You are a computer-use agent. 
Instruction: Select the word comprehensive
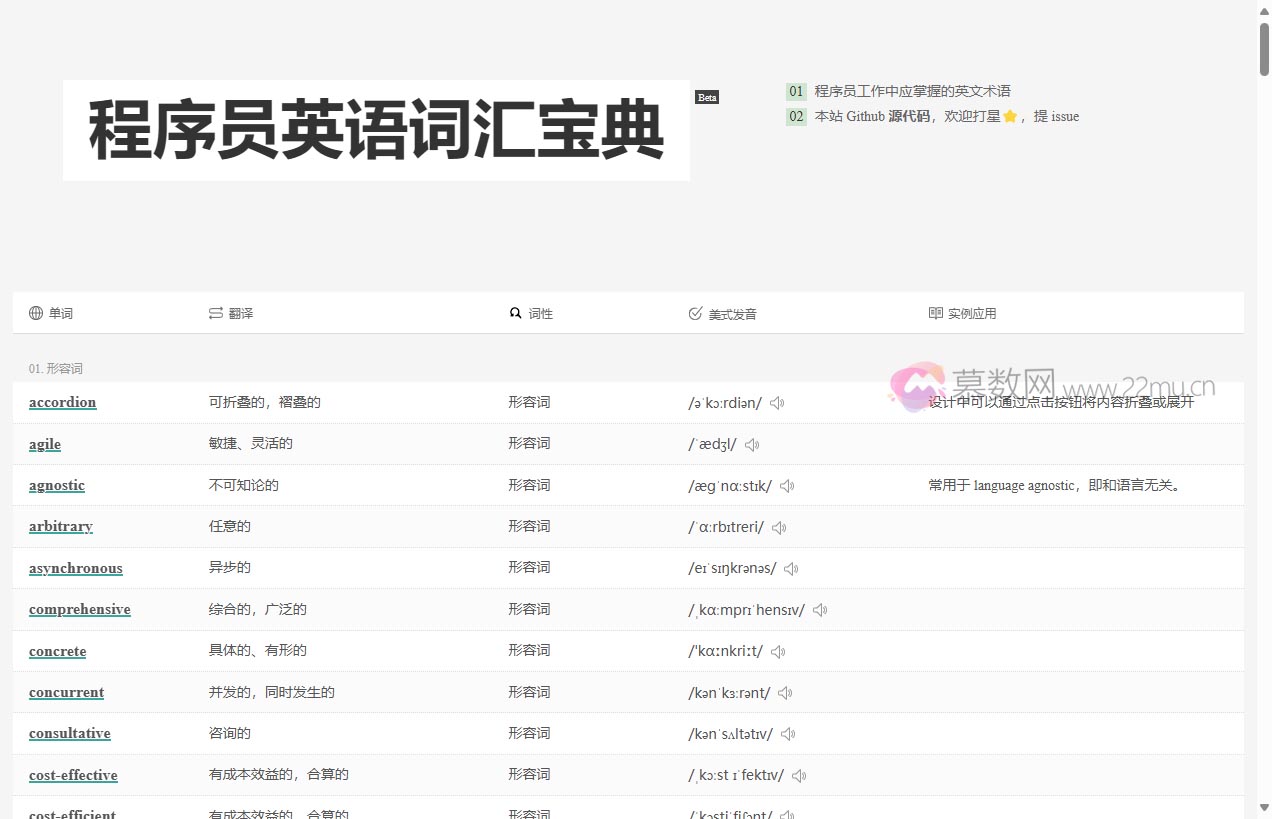click(x=80, y=609)
